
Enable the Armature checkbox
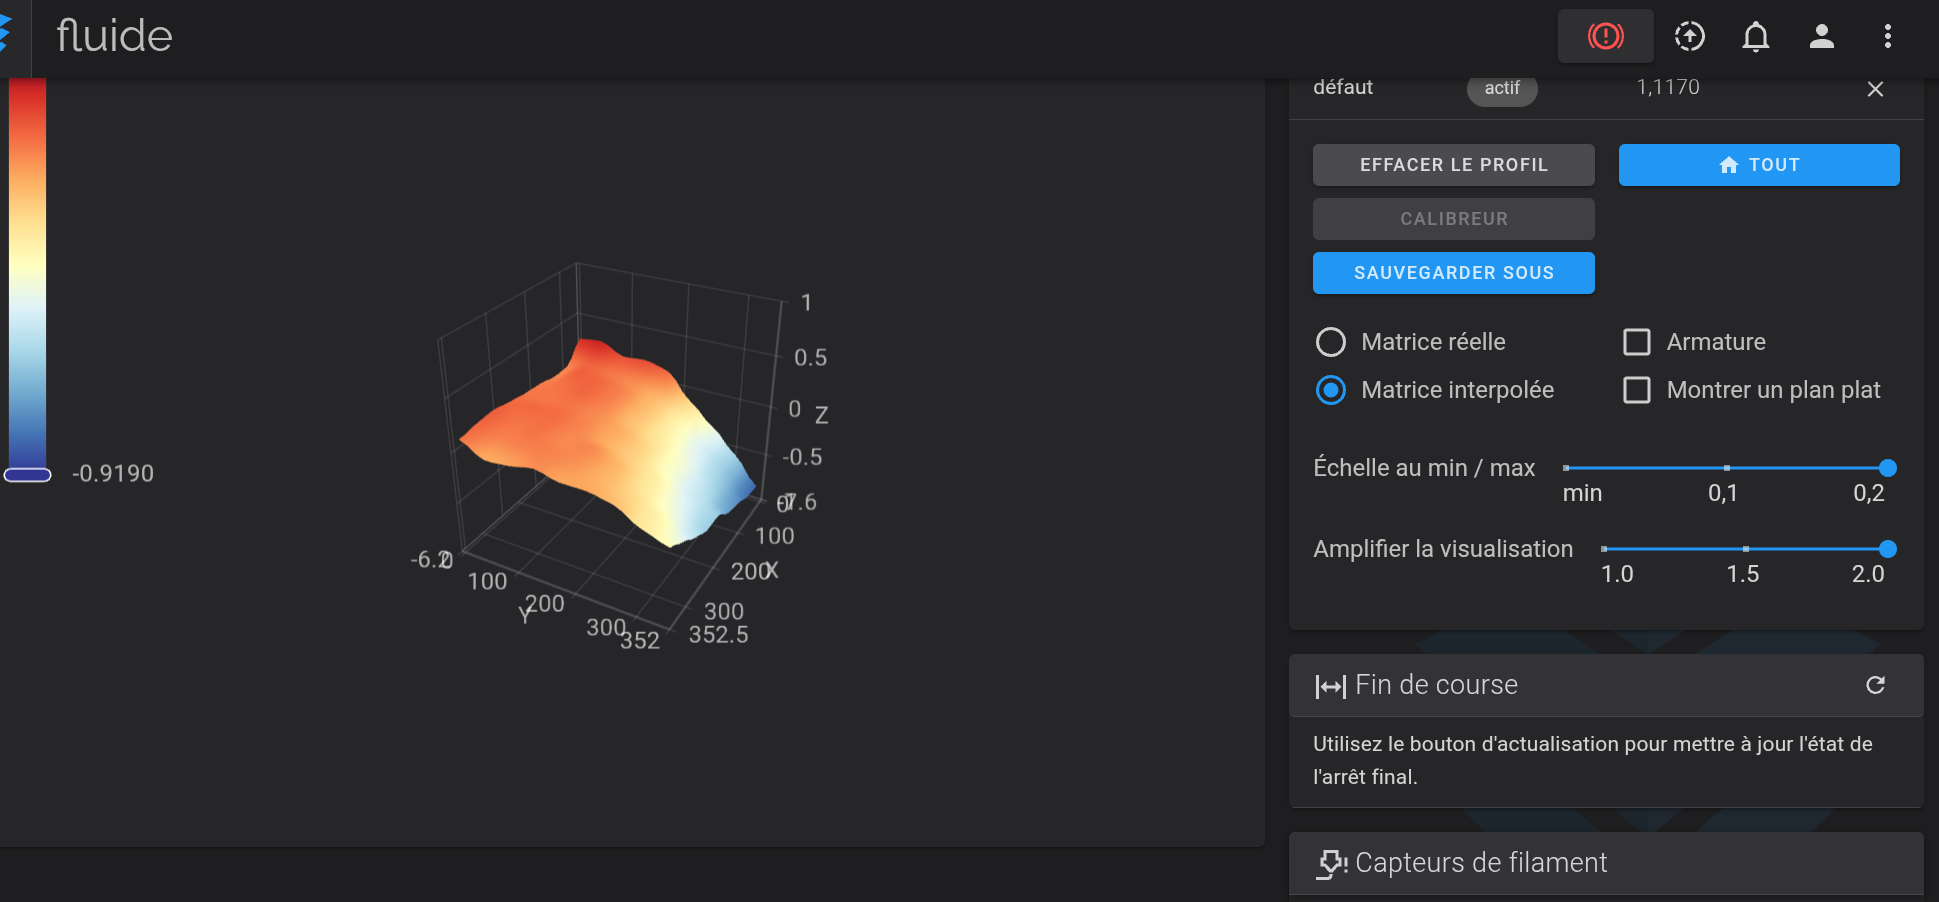point(1637,342)
